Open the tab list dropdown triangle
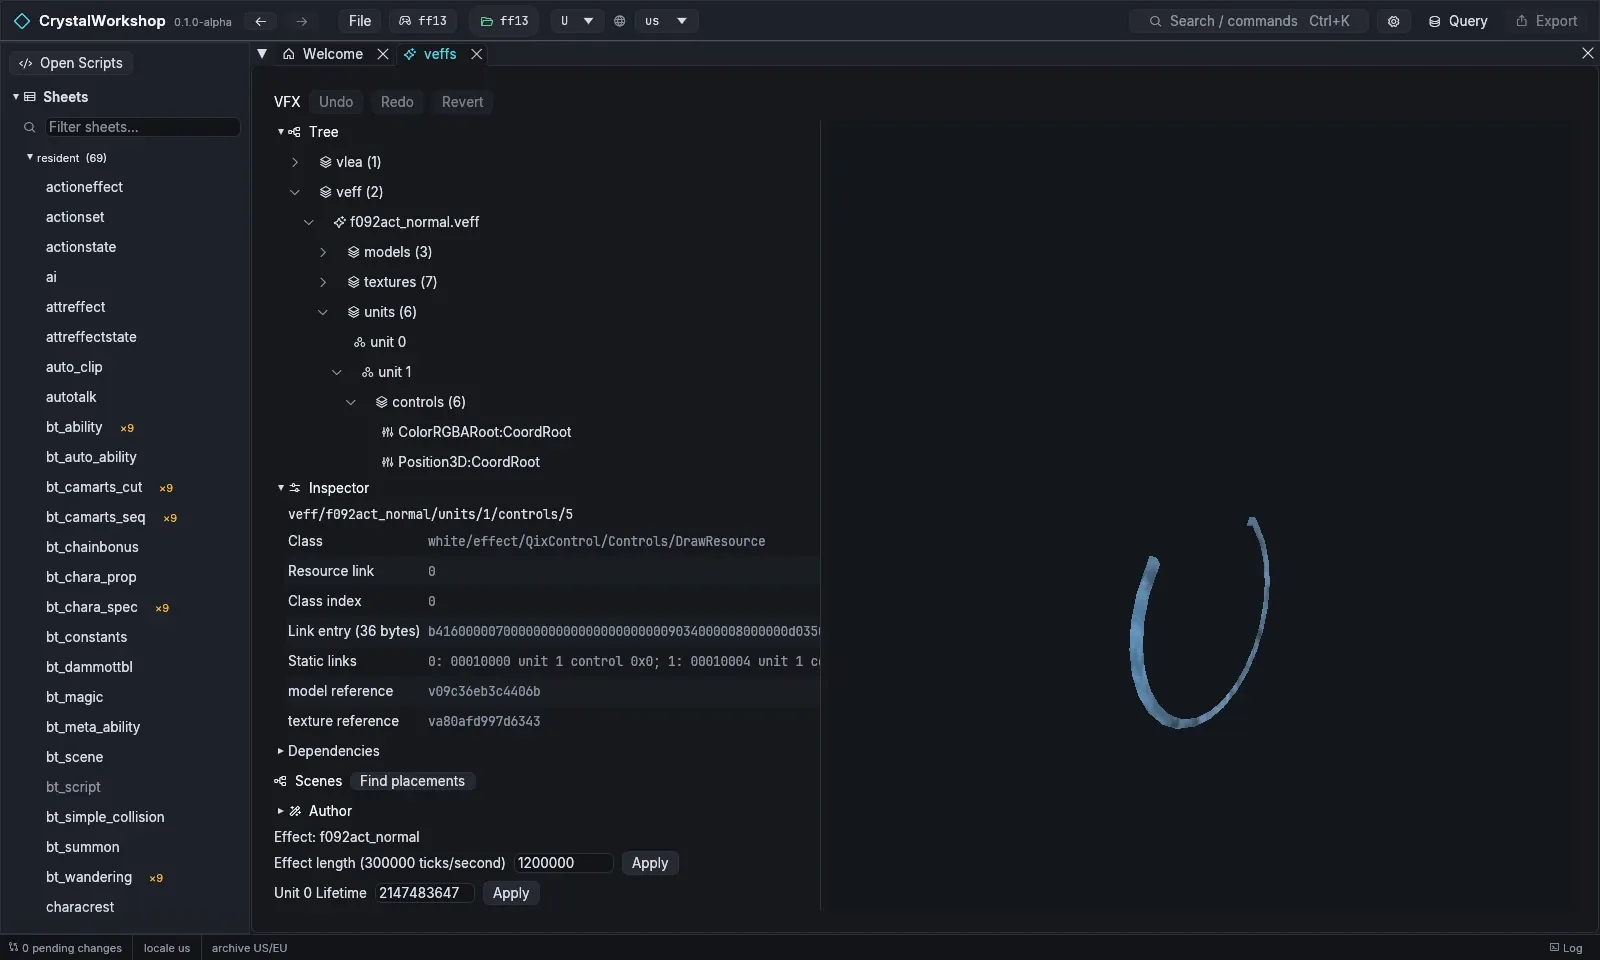1600x960 pixels. coord(262,54)
